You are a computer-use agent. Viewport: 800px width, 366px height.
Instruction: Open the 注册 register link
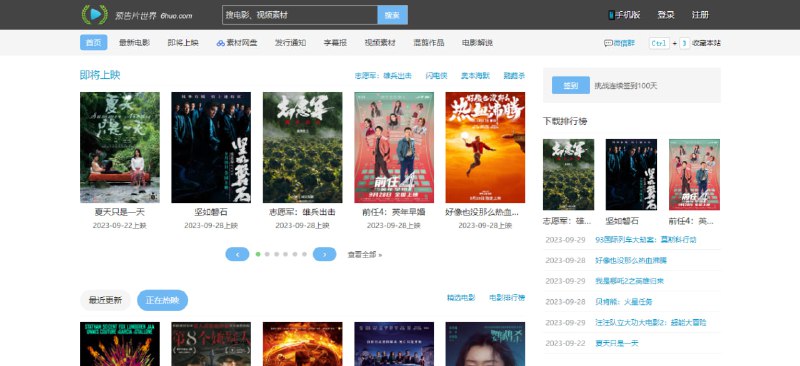point(700,15)
